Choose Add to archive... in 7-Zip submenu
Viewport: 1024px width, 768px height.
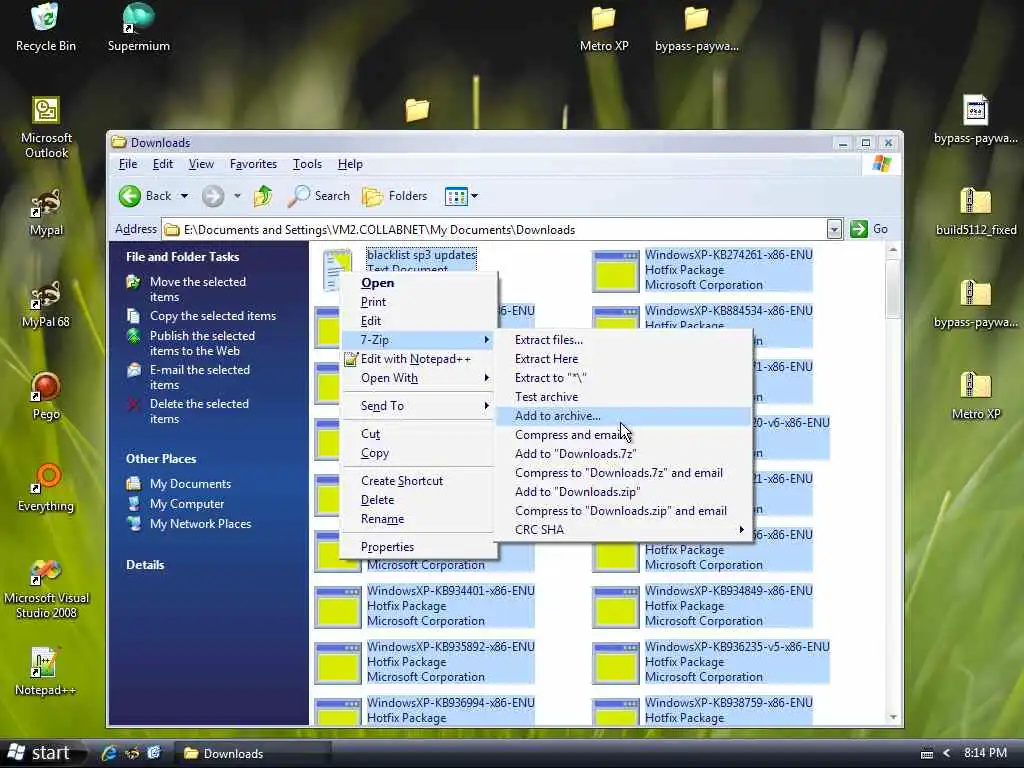(x=624, y=416)
